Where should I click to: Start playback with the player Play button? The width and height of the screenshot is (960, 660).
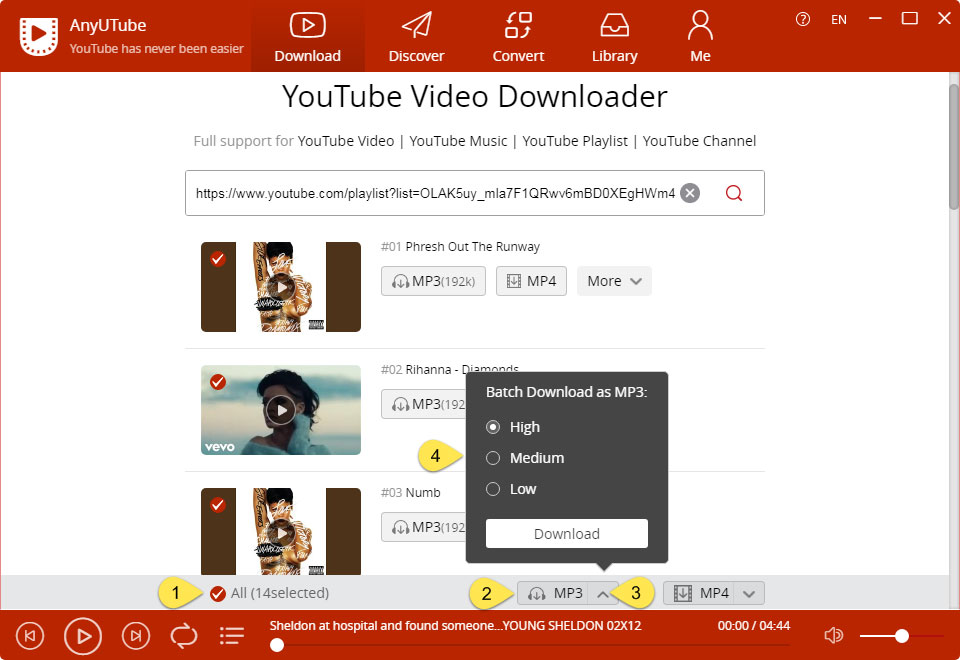pos(83,636)
